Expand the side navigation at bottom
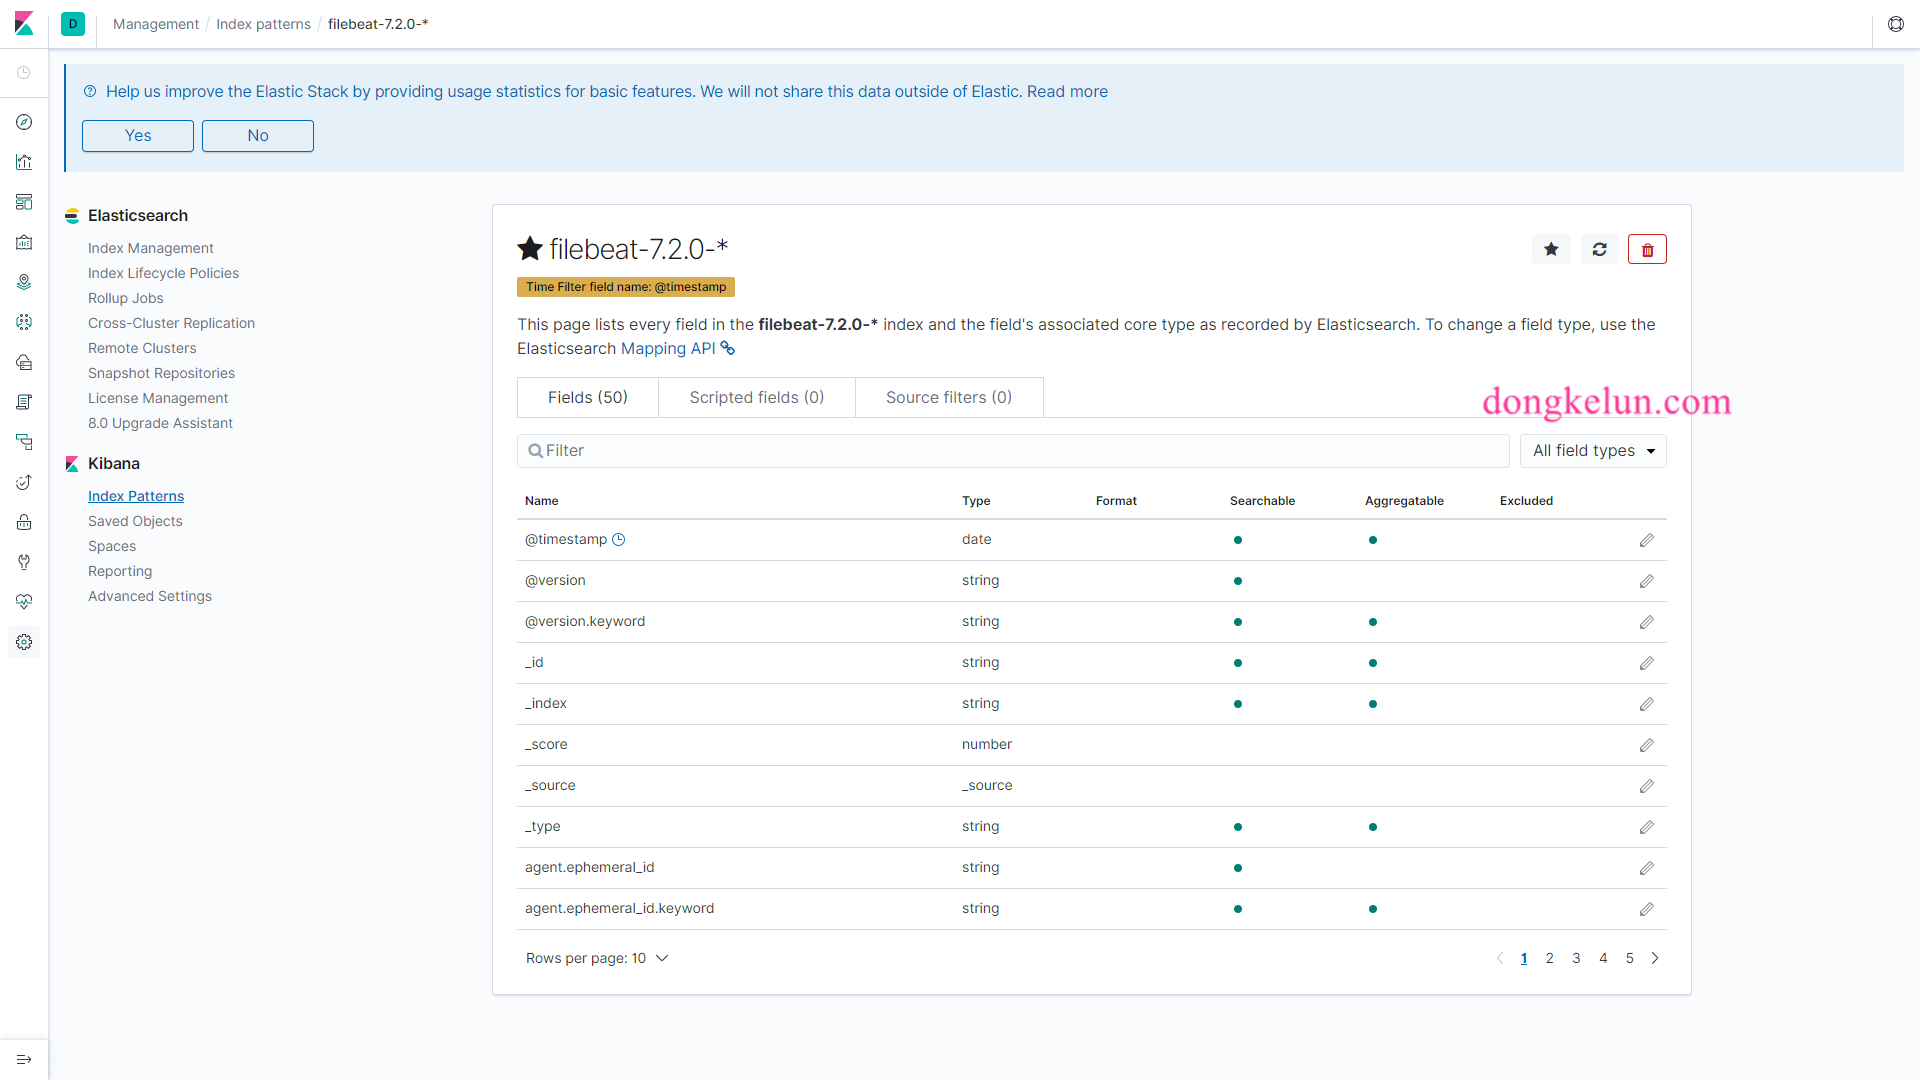The image size is (1920, 1080). pos(24,1060)
